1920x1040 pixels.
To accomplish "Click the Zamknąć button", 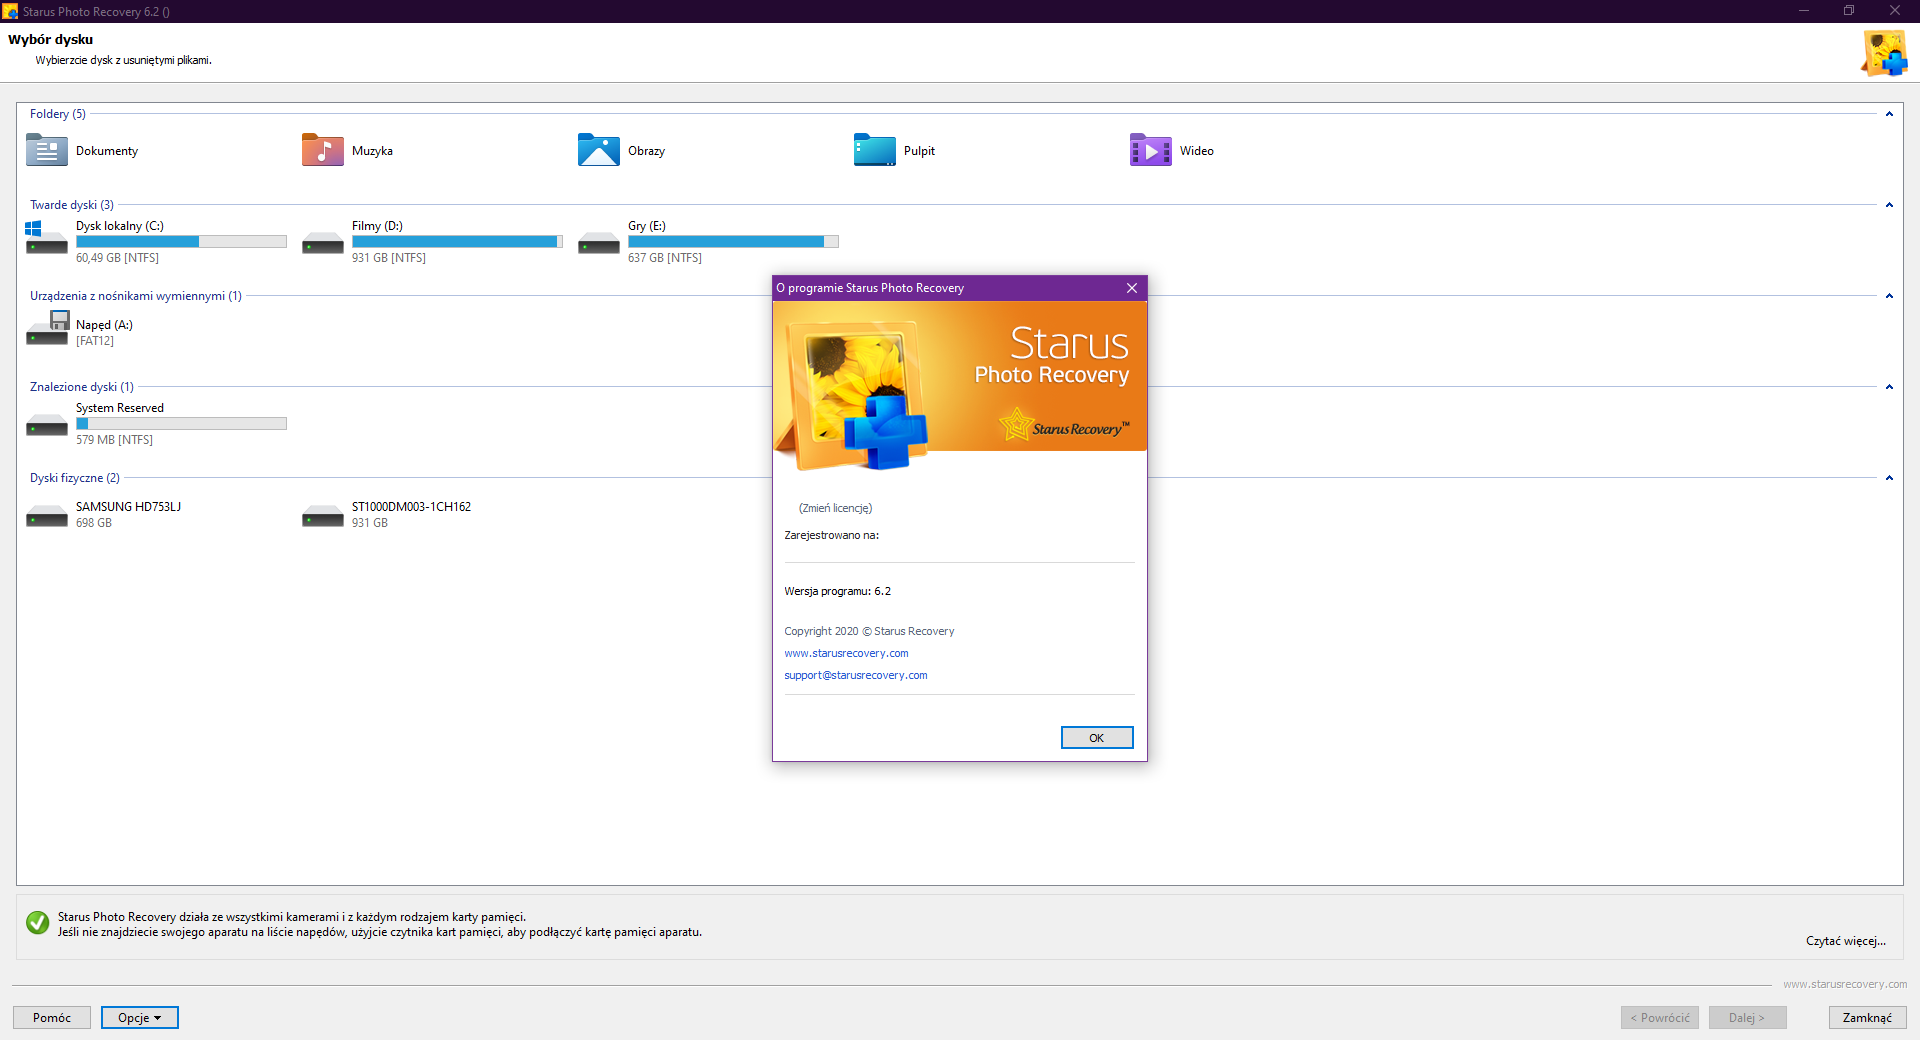I will point(1867,1017).
